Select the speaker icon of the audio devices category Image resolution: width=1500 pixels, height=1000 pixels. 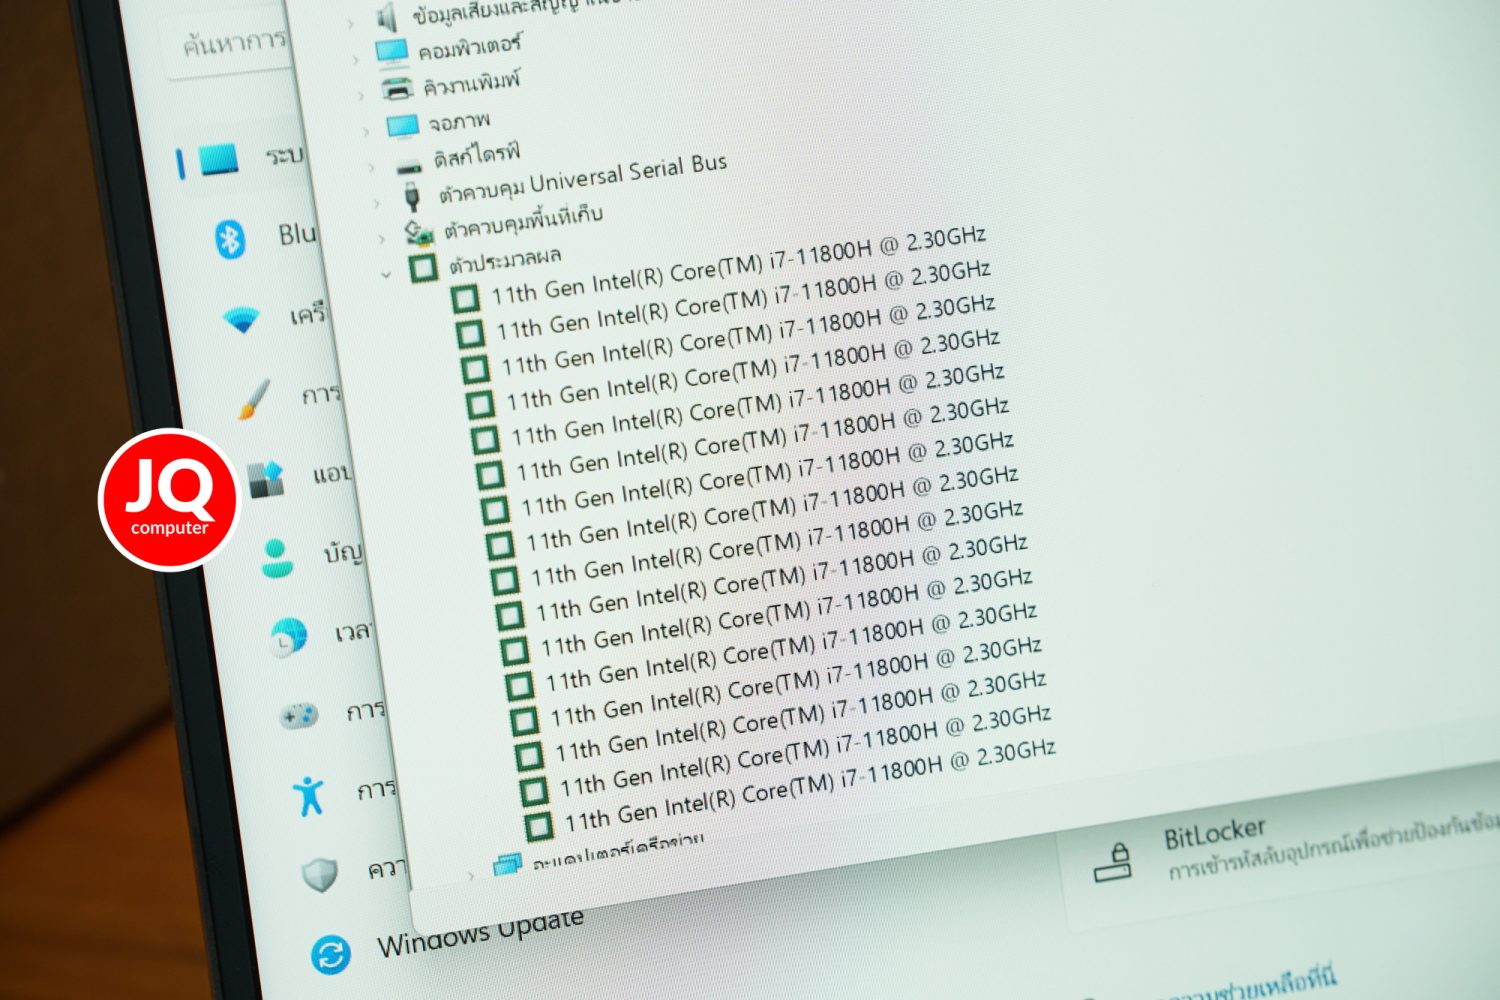386,17
